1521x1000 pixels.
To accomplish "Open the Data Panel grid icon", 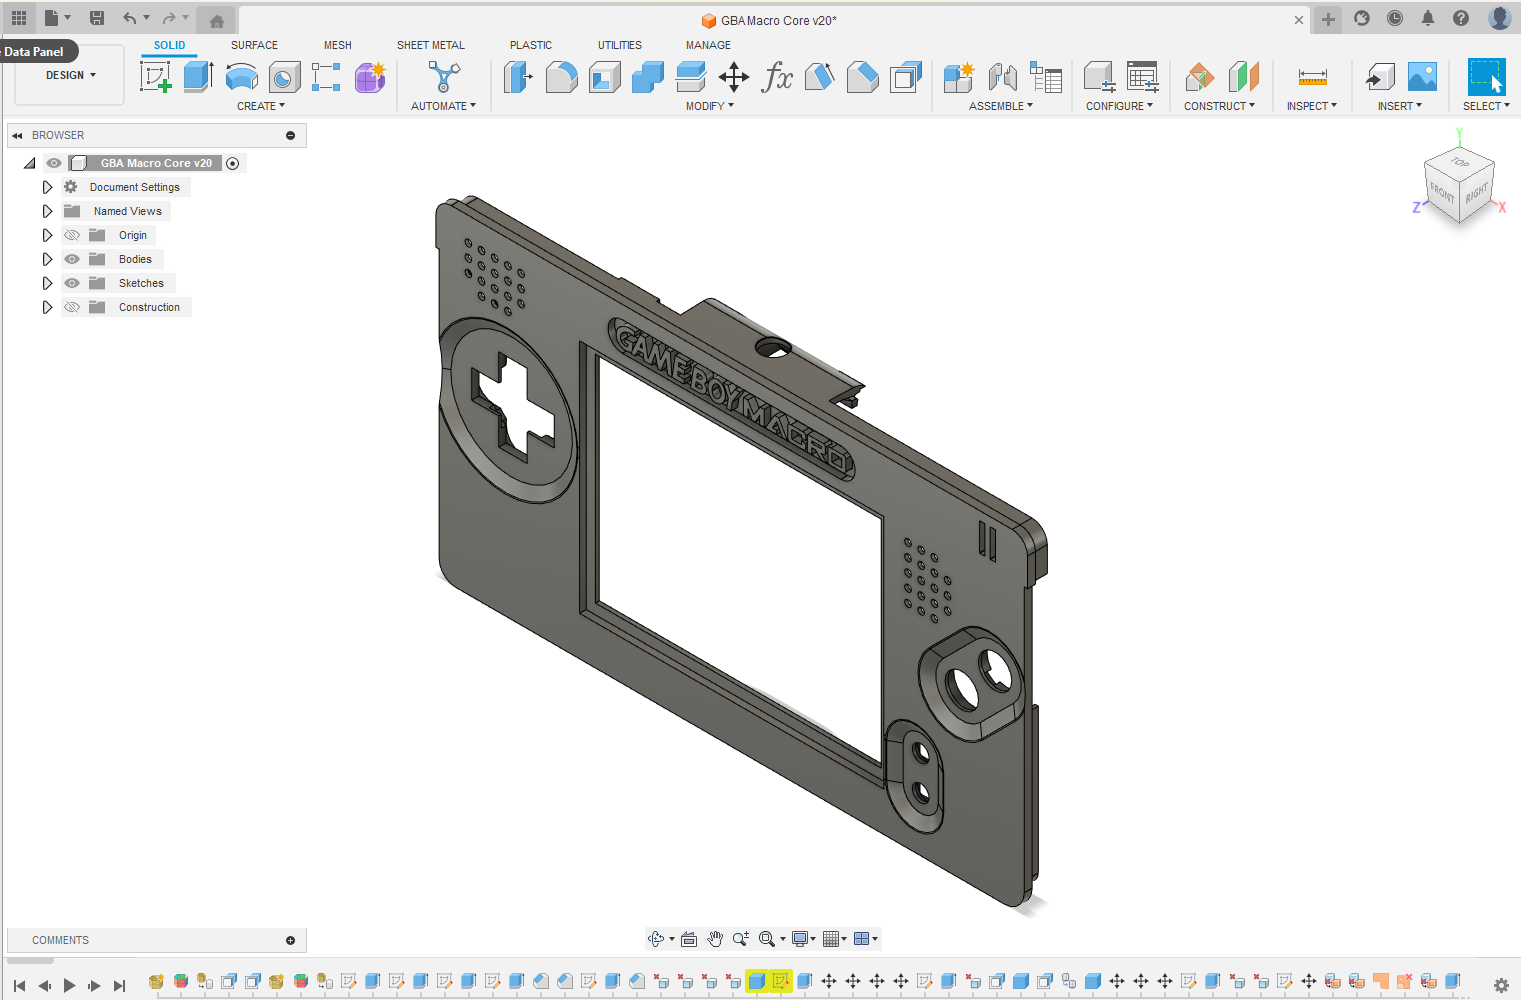I will (x=19, y=18).
